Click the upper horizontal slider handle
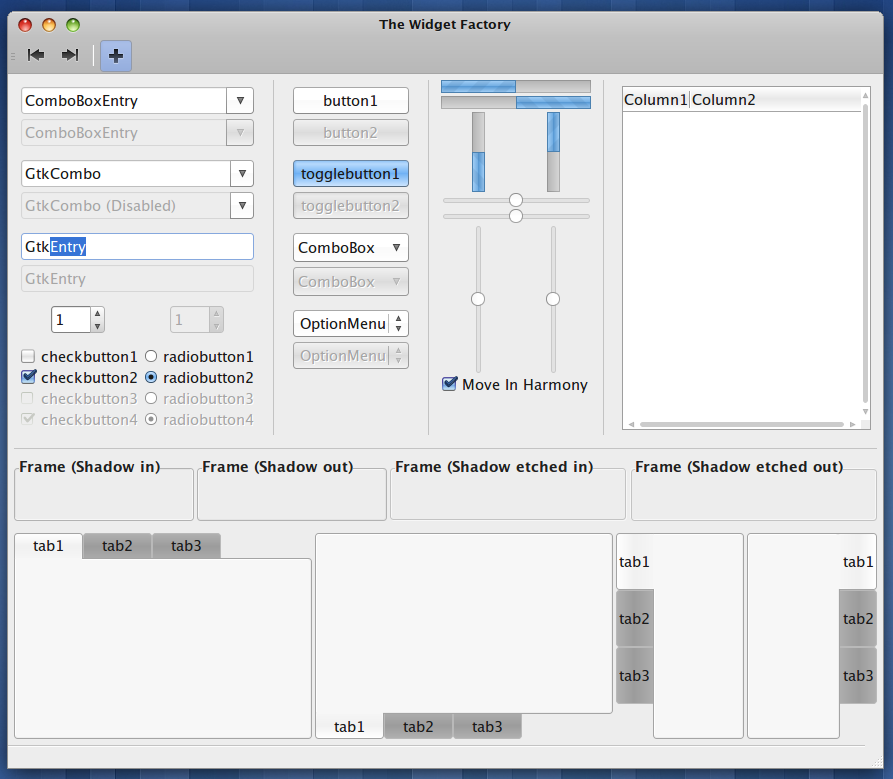The height and width of the screenshot is (779, 893). tap(516, 200)
